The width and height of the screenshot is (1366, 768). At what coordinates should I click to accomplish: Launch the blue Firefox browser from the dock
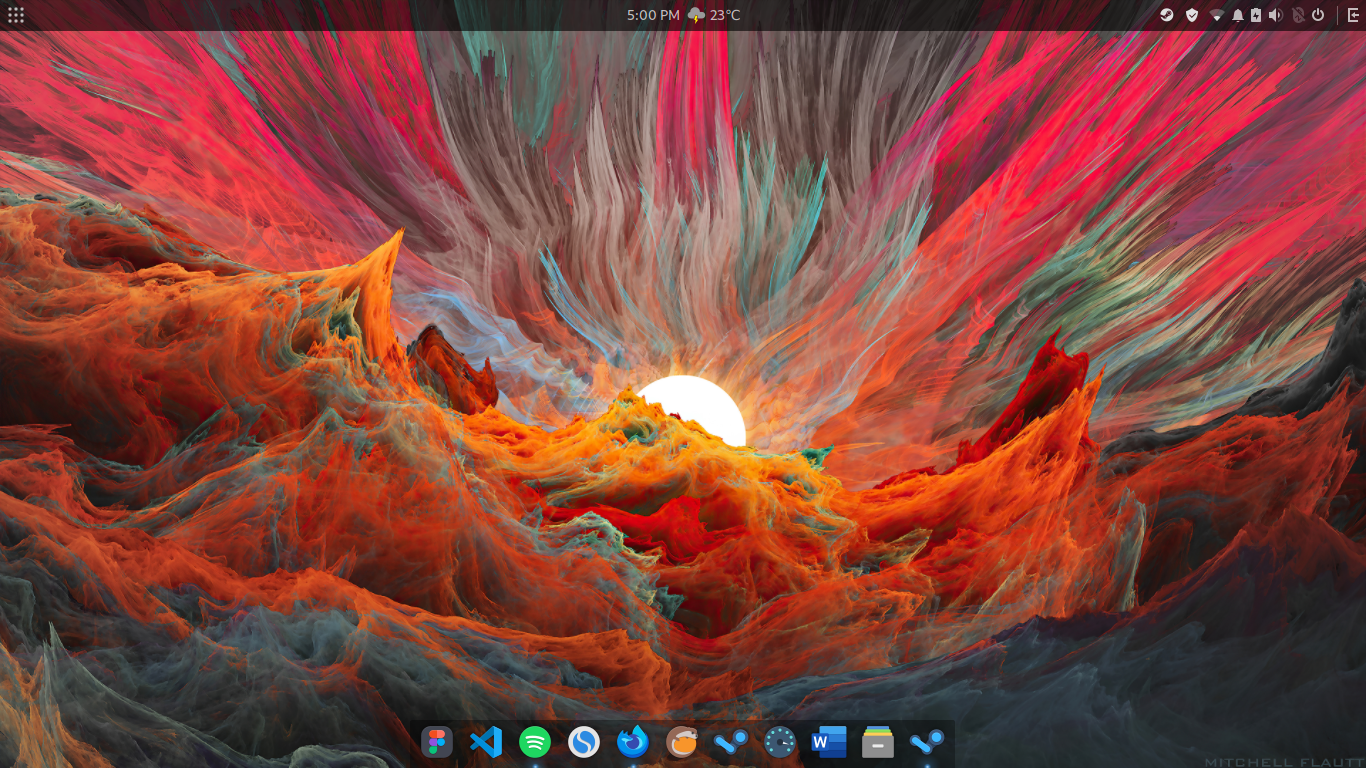[x=633, y=742]
